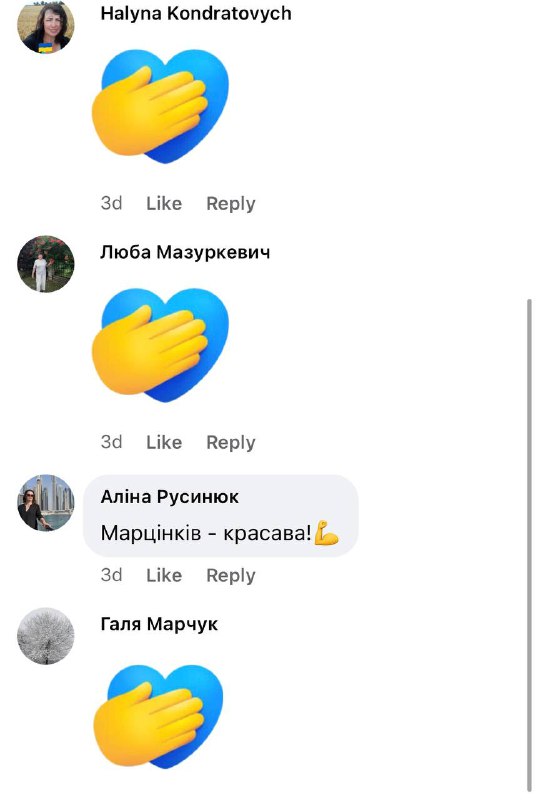Reply to Аліна Русинюк's comment
The width and height of the screenshot is (536, 800).
pyautogui.click(x=231, y=575)
